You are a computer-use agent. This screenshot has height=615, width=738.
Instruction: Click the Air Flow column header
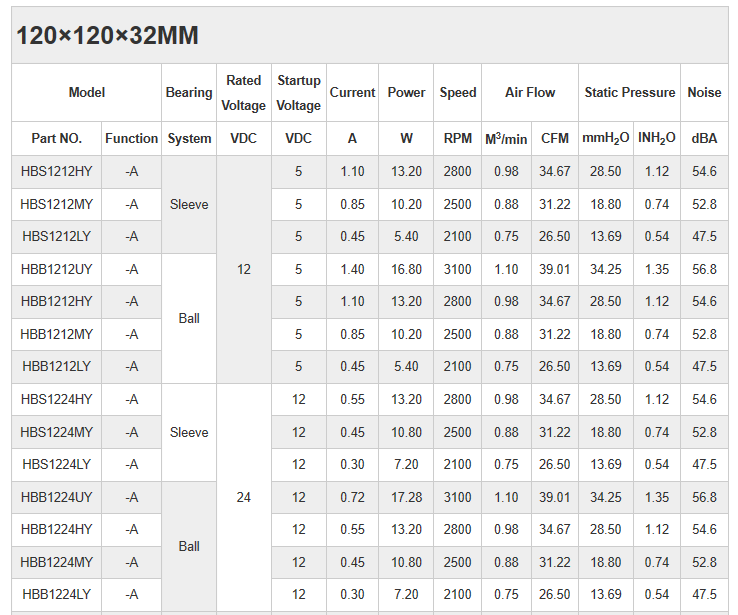click(x=530, y=92)
